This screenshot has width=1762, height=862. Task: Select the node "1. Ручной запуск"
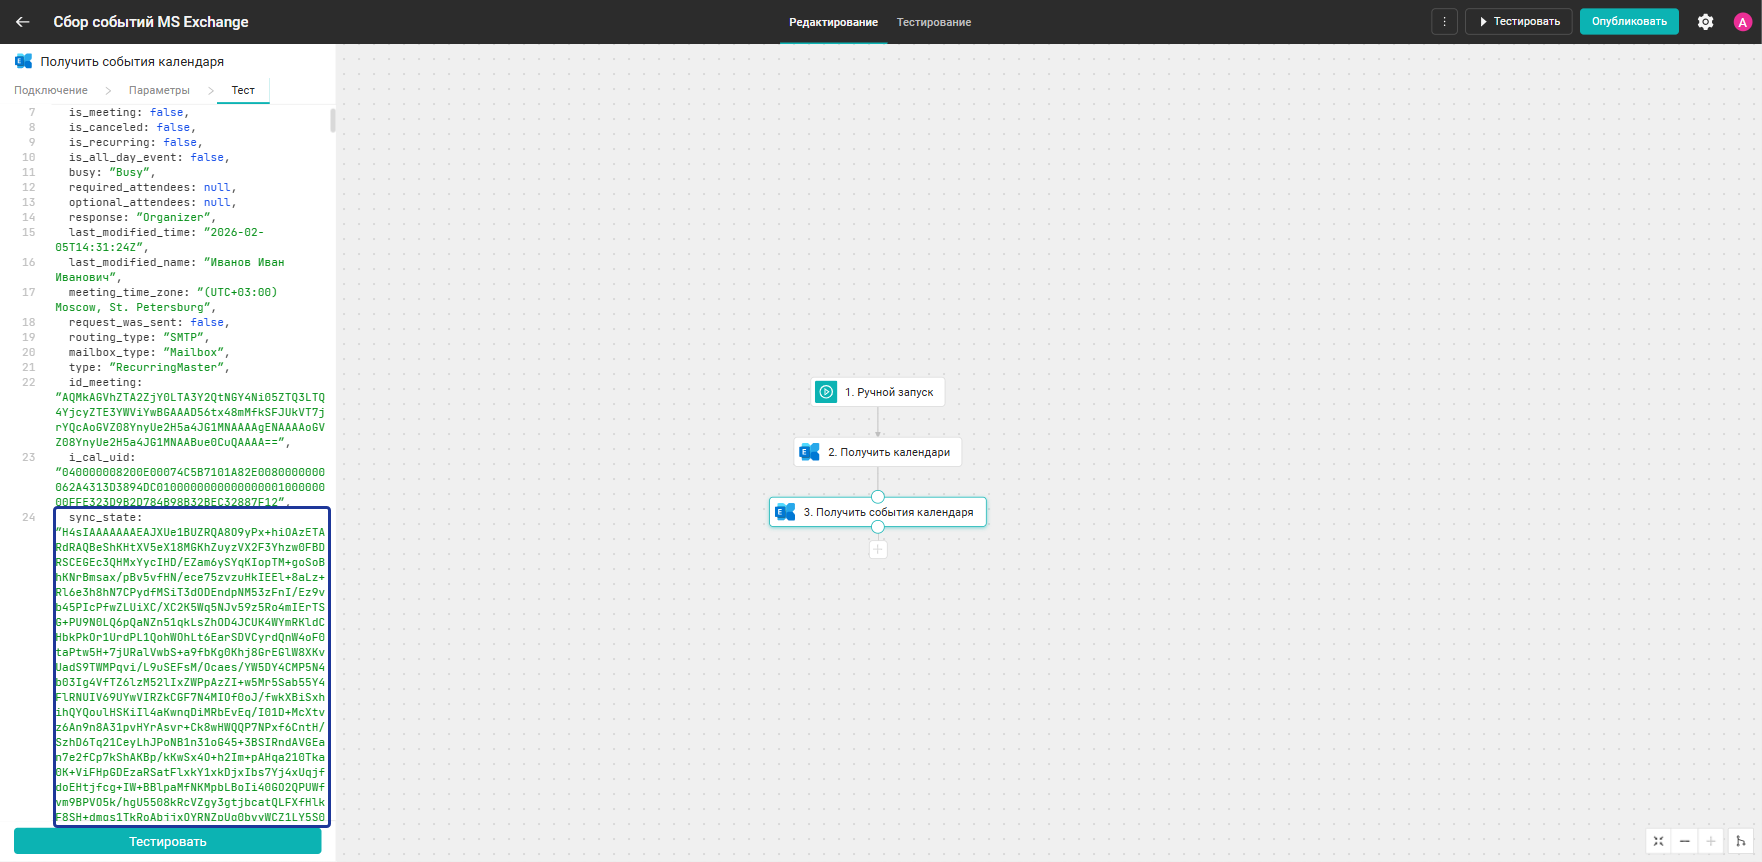878,392
